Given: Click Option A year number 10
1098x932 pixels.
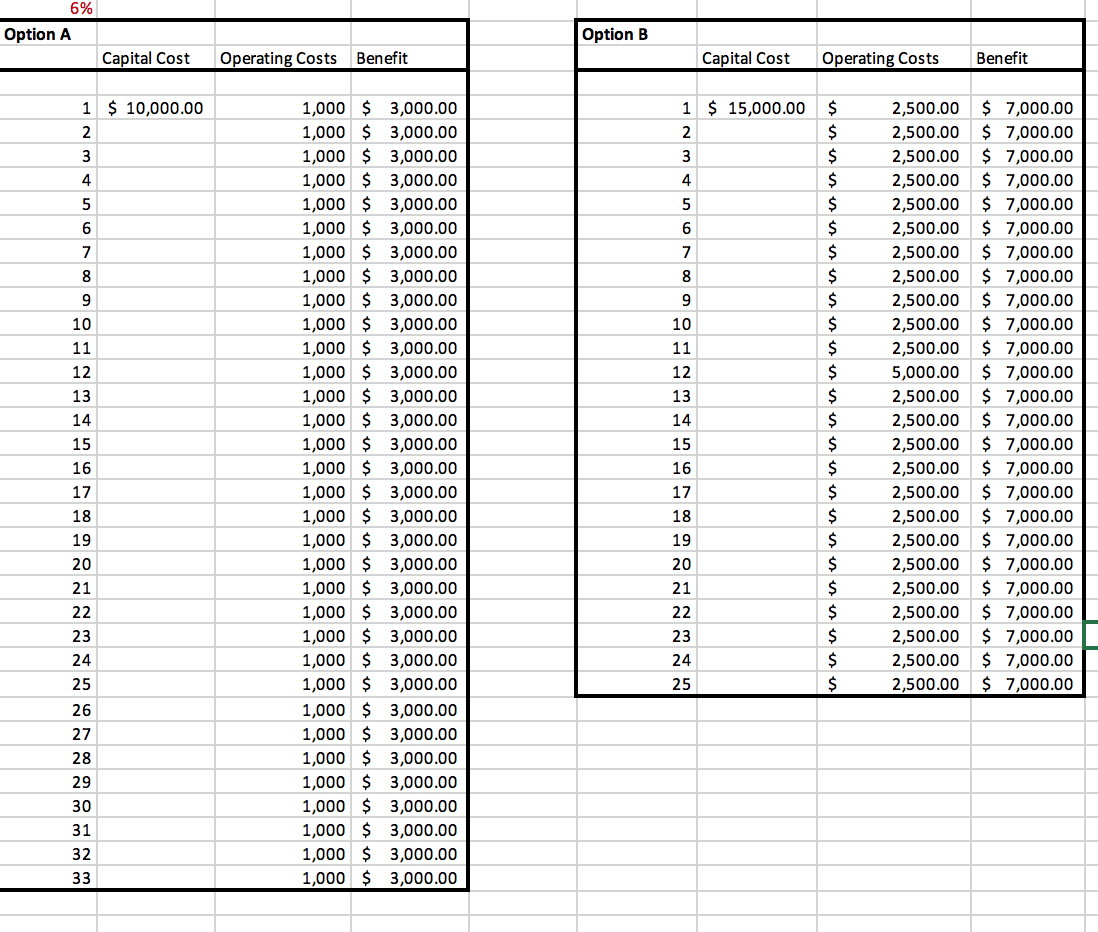Looking at the screenshot, I should (x=48, y=324).
